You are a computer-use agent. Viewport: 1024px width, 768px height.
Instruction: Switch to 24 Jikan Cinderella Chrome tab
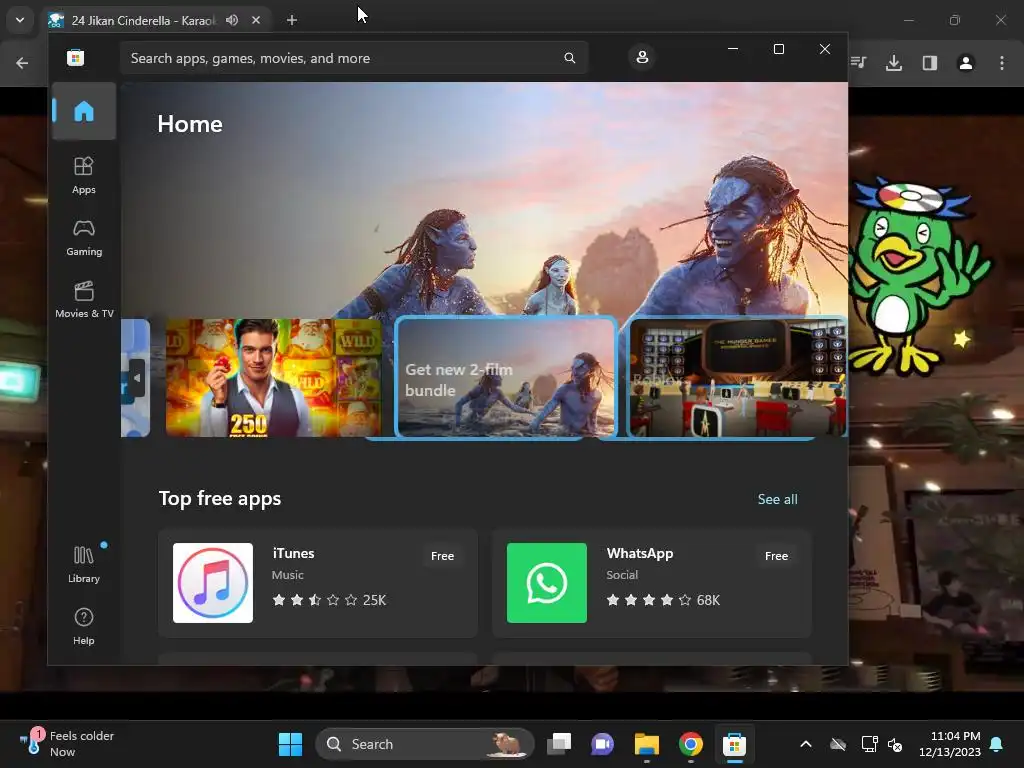pos(143,20)
